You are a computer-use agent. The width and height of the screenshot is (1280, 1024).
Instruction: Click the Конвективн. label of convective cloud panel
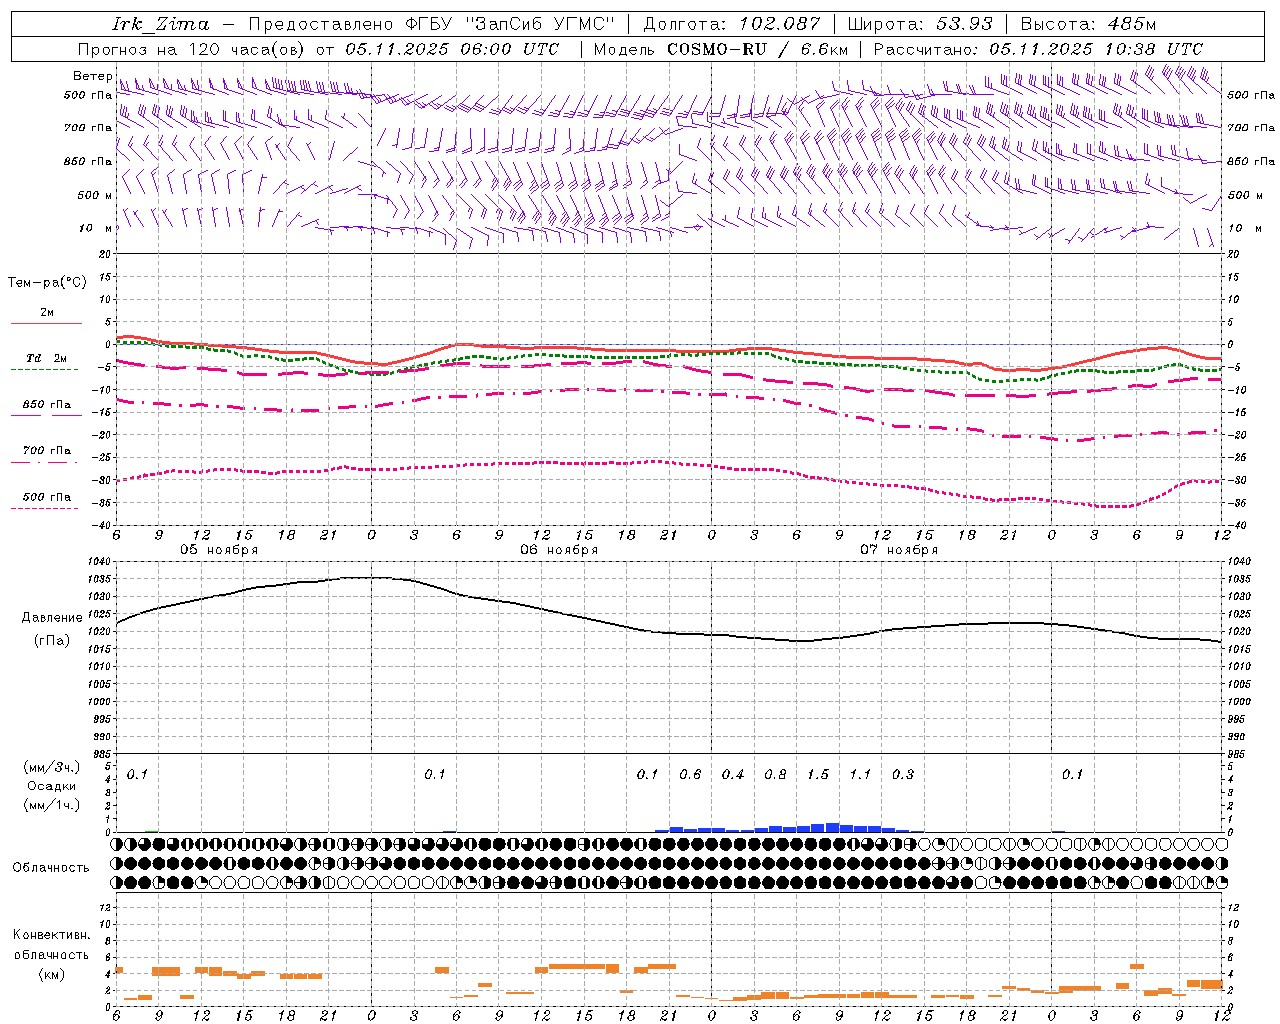51,935
